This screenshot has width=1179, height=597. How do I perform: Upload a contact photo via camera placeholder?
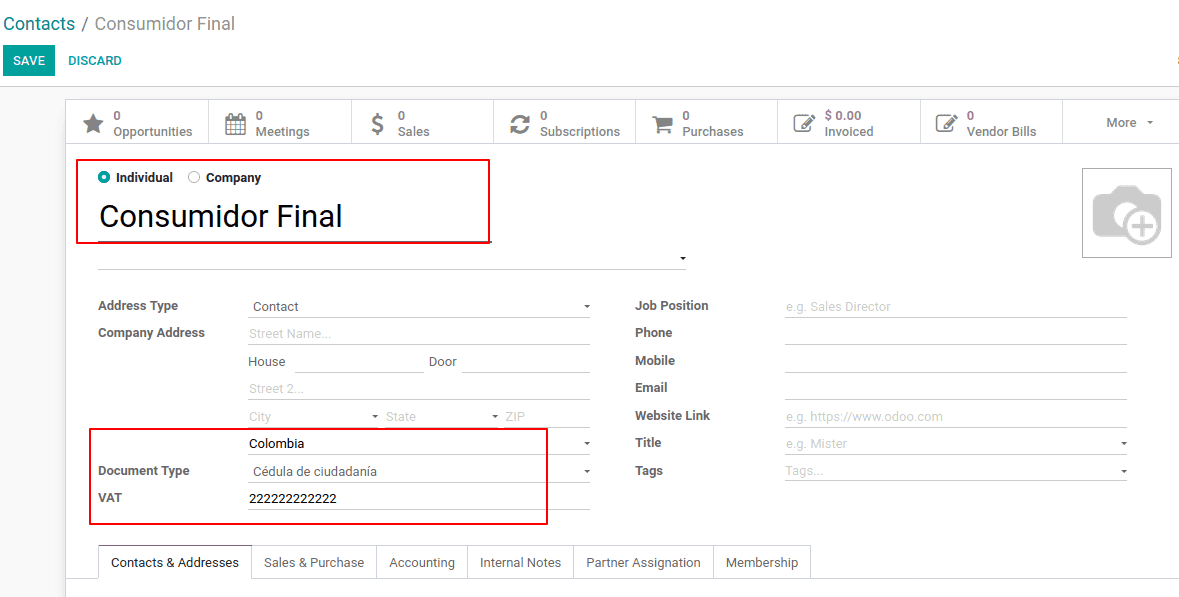pos(1126,213)
